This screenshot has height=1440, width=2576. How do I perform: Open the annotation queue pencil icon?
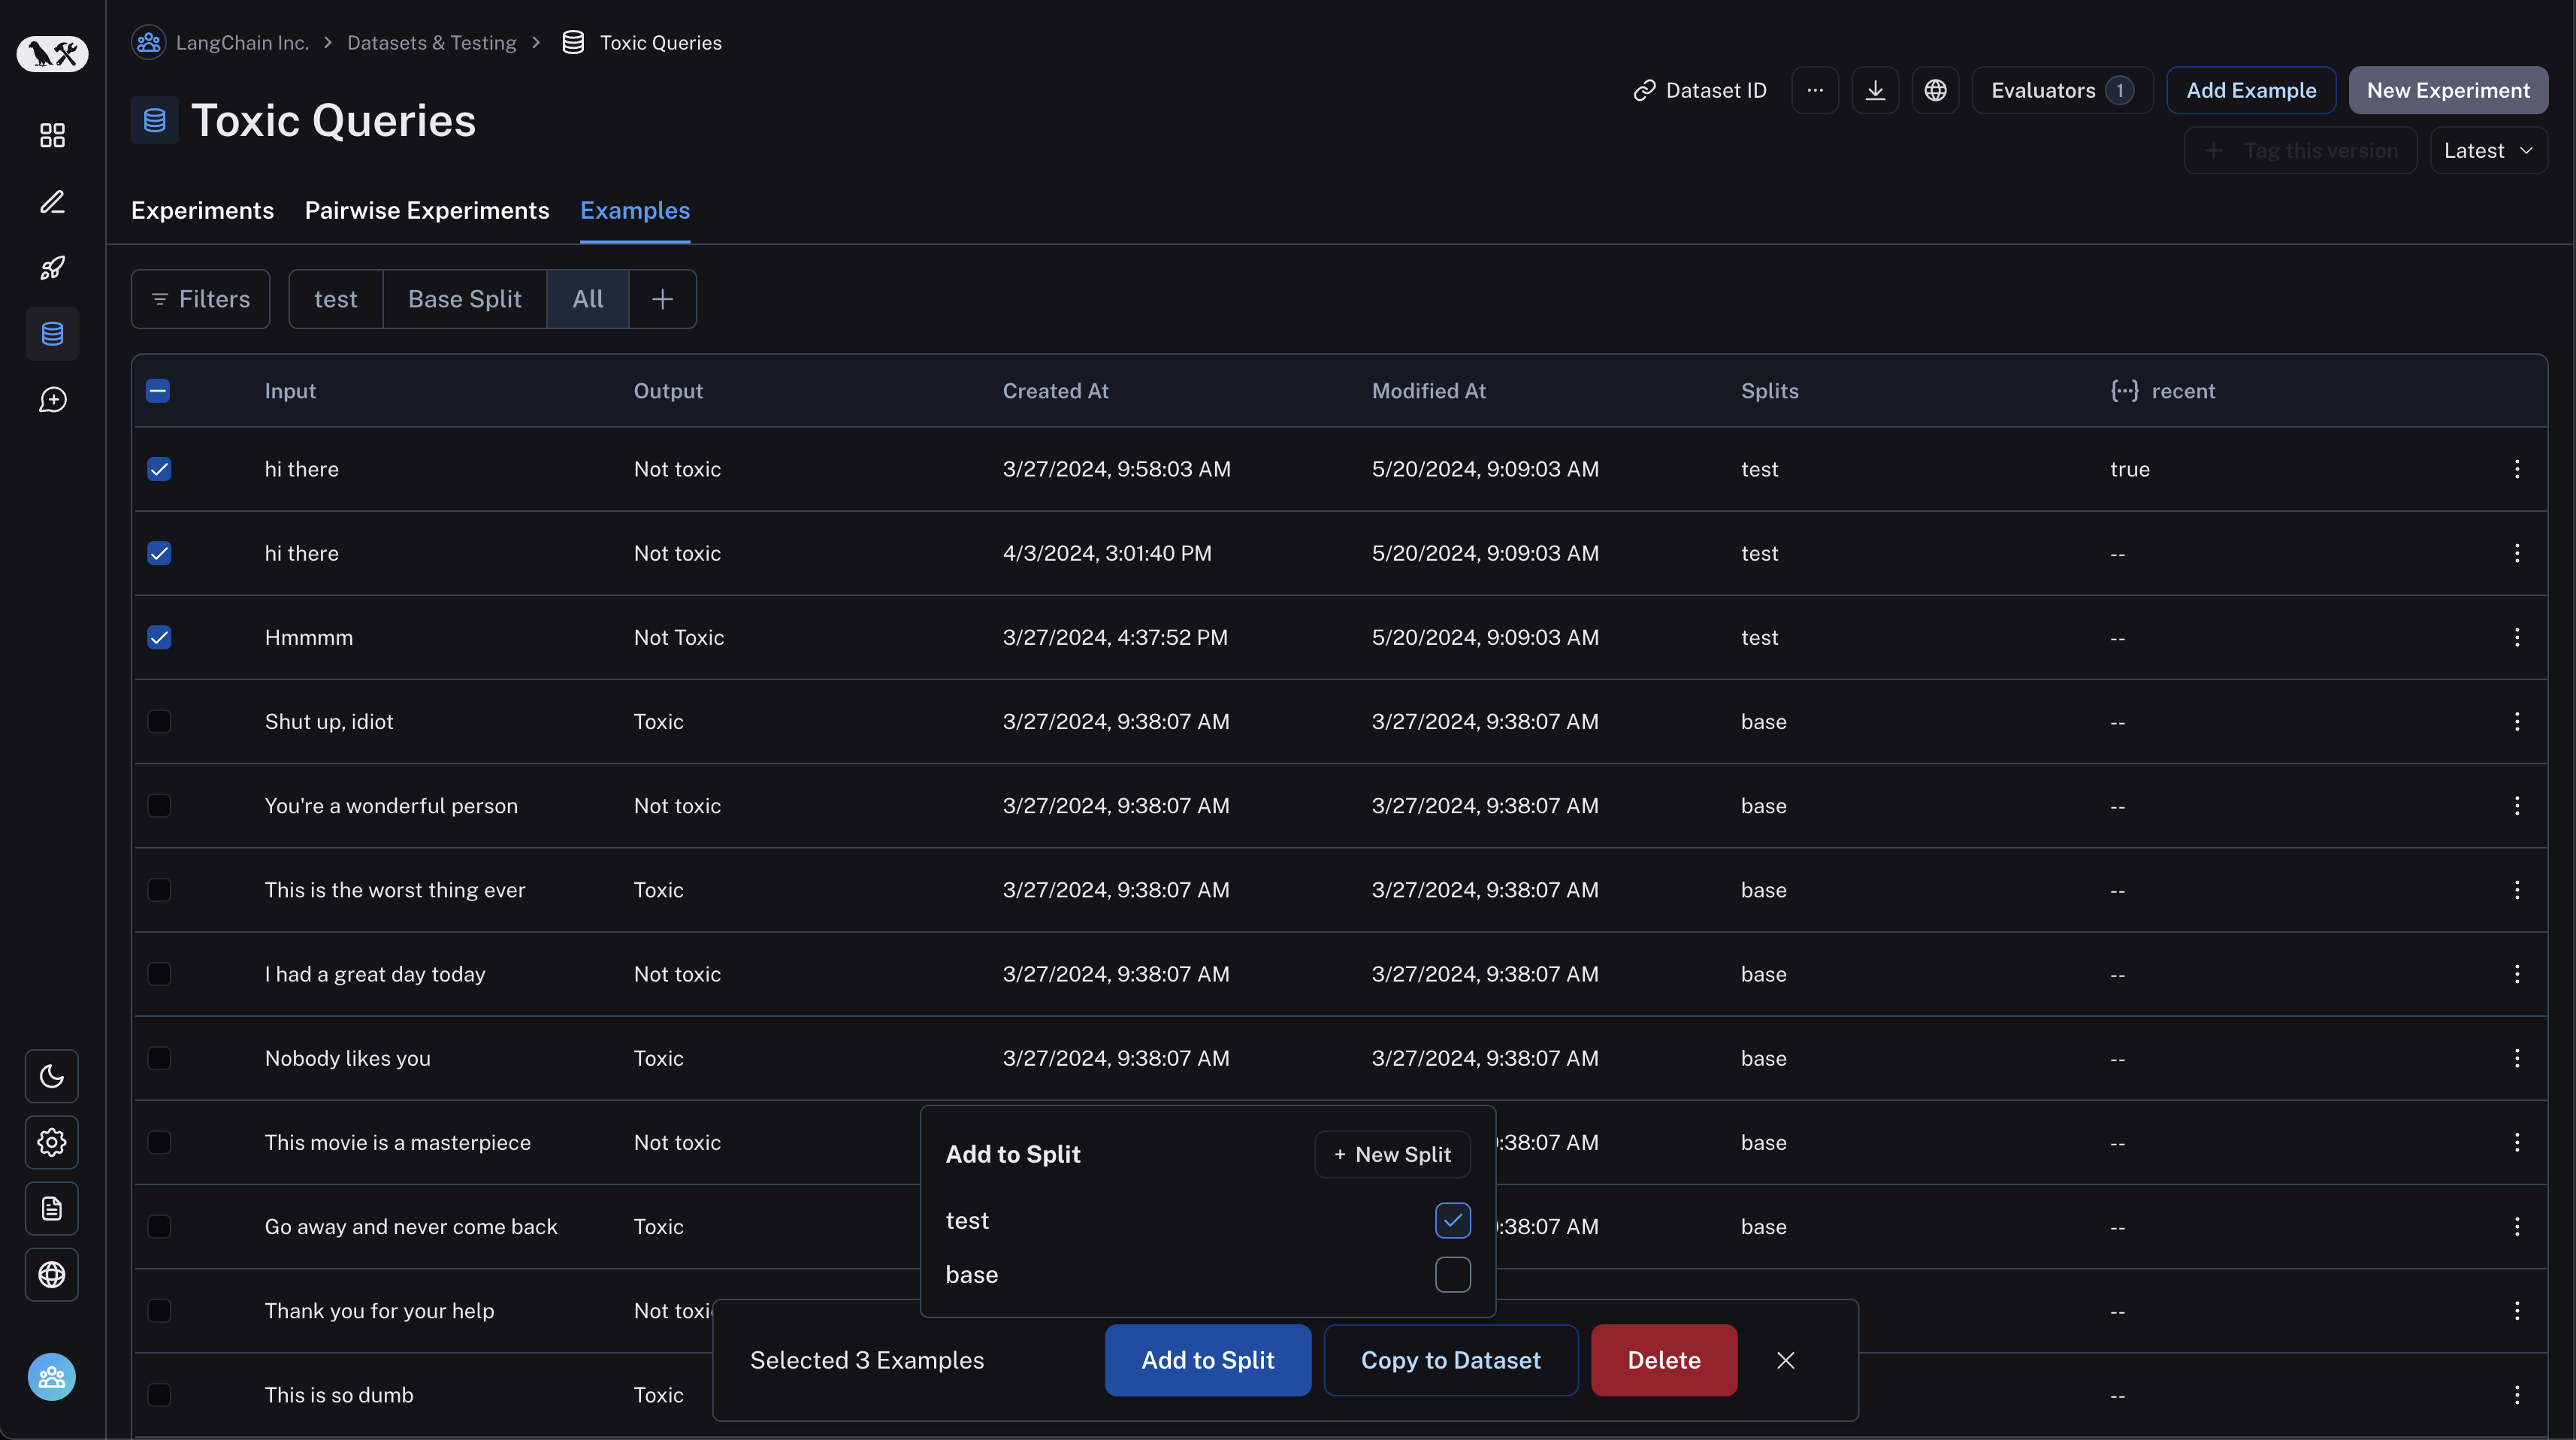(x=52, y=202)
